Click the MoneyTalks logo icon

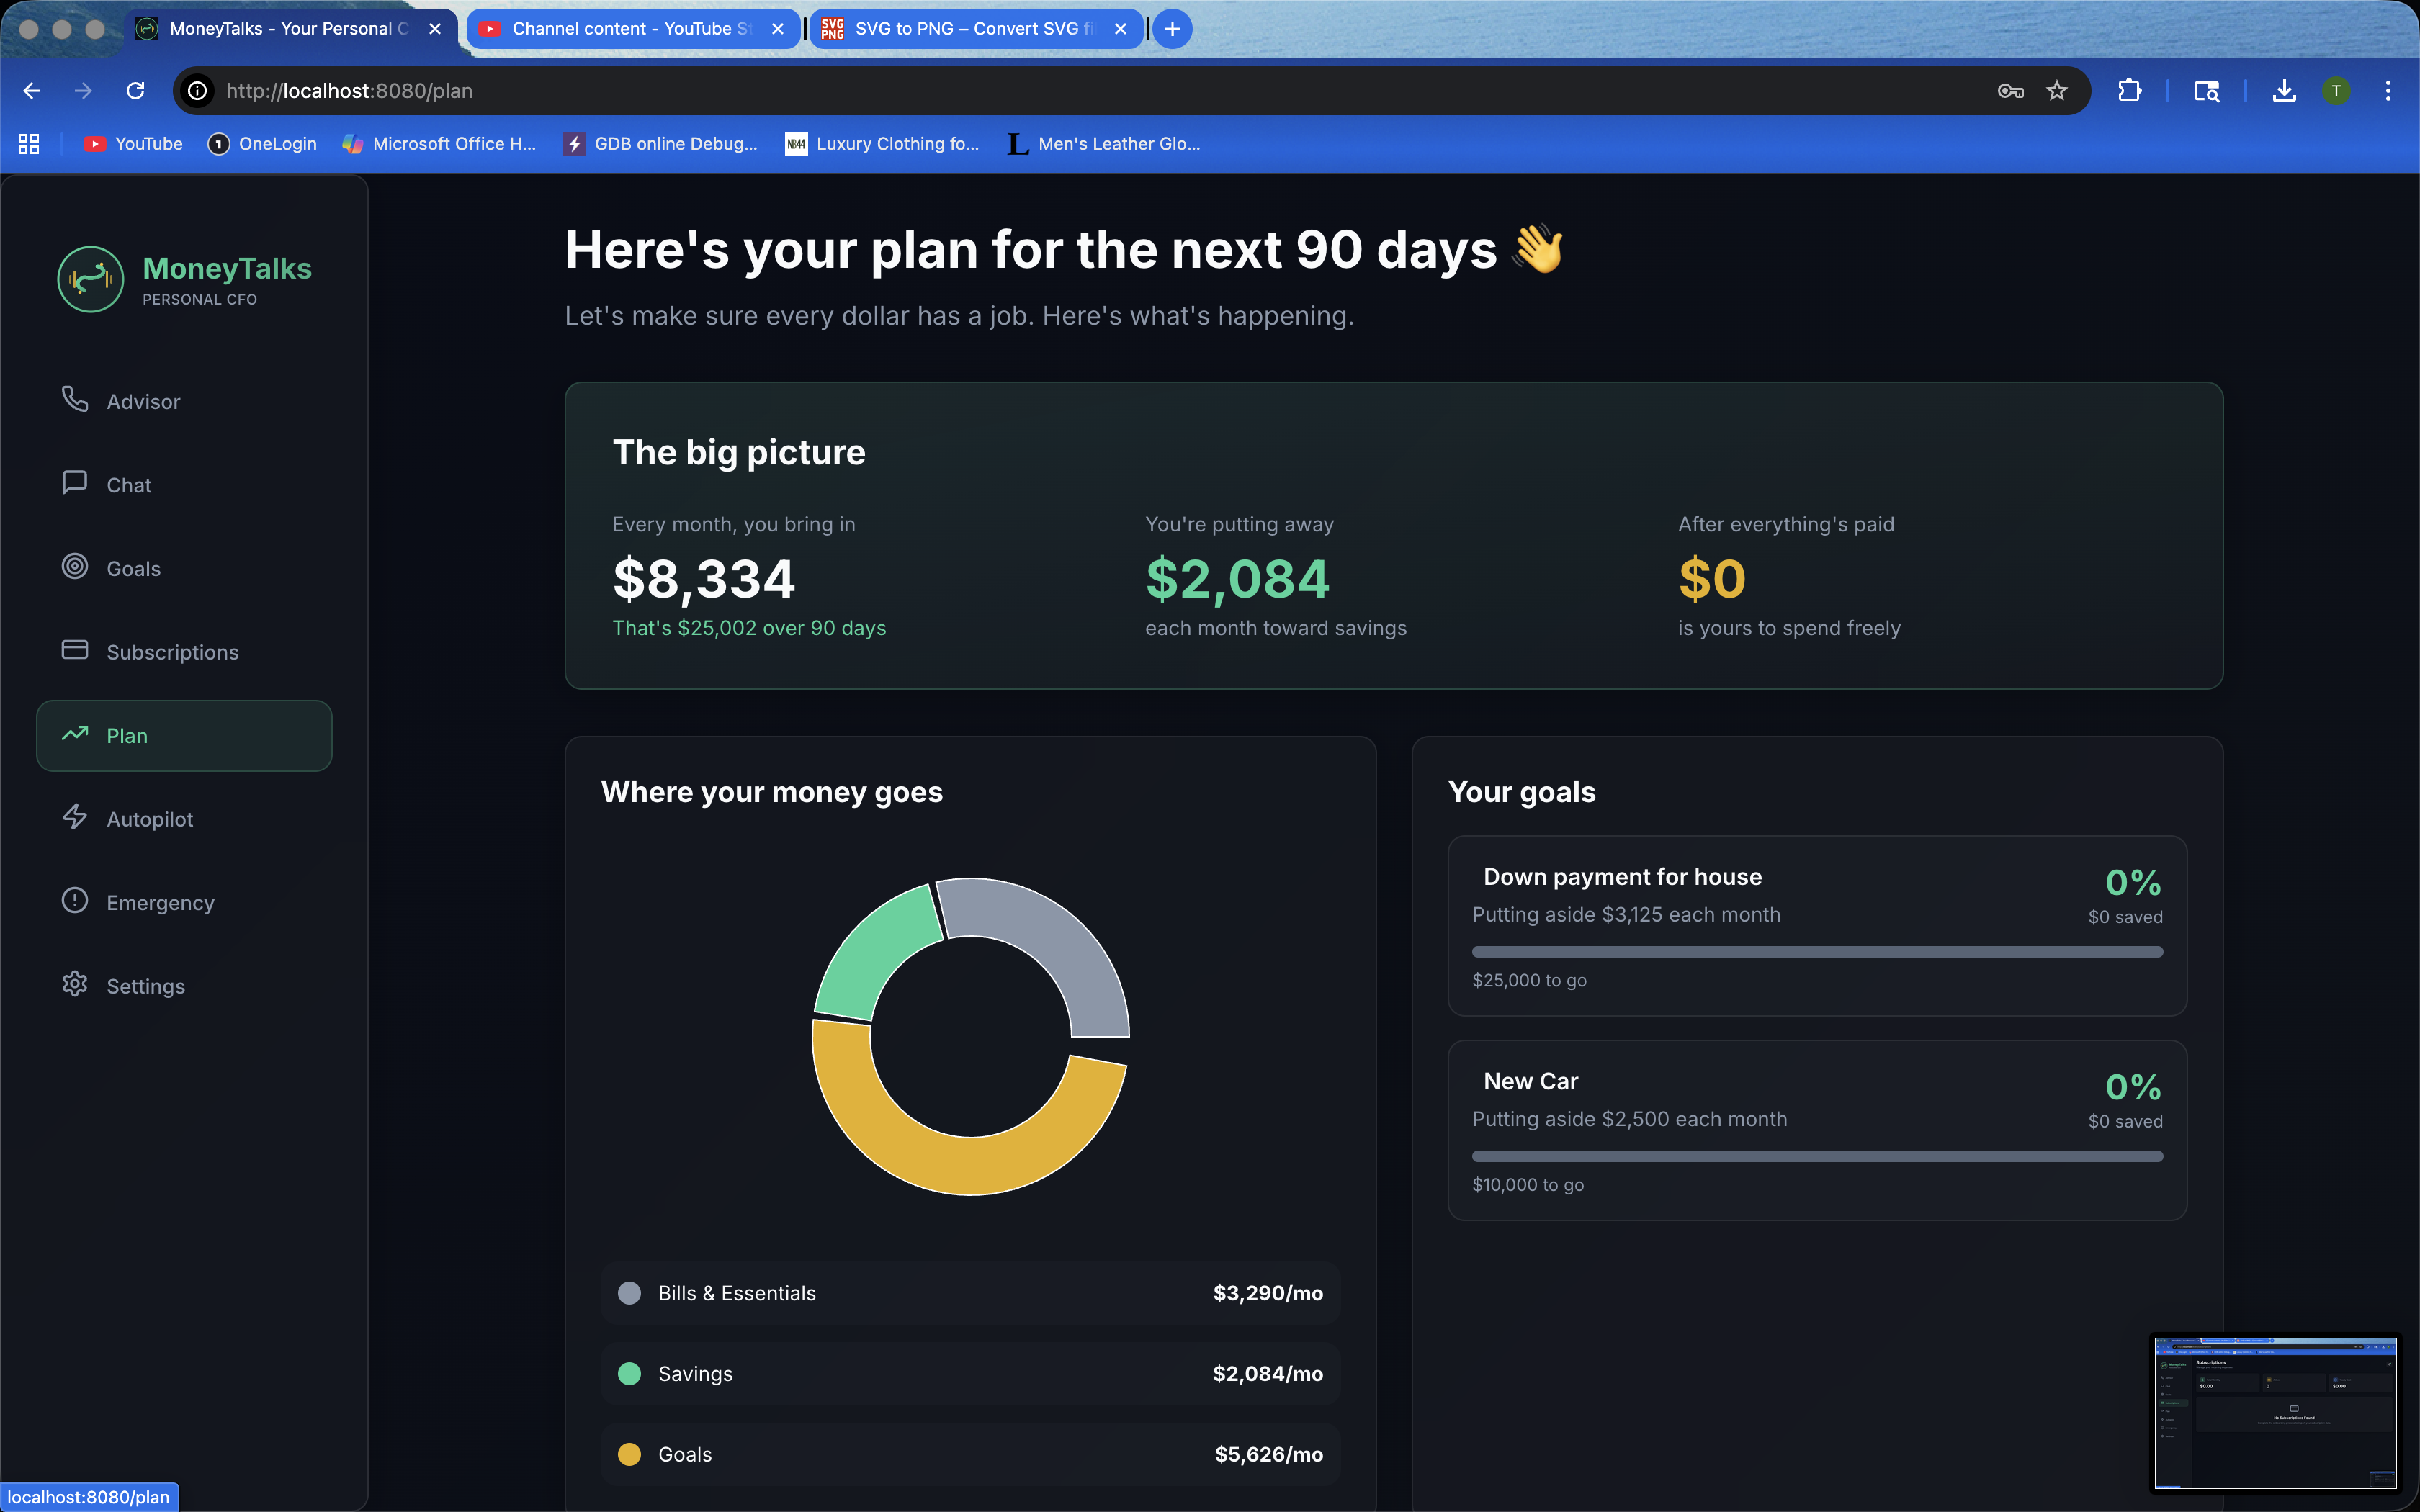click(x=91, y=279)
